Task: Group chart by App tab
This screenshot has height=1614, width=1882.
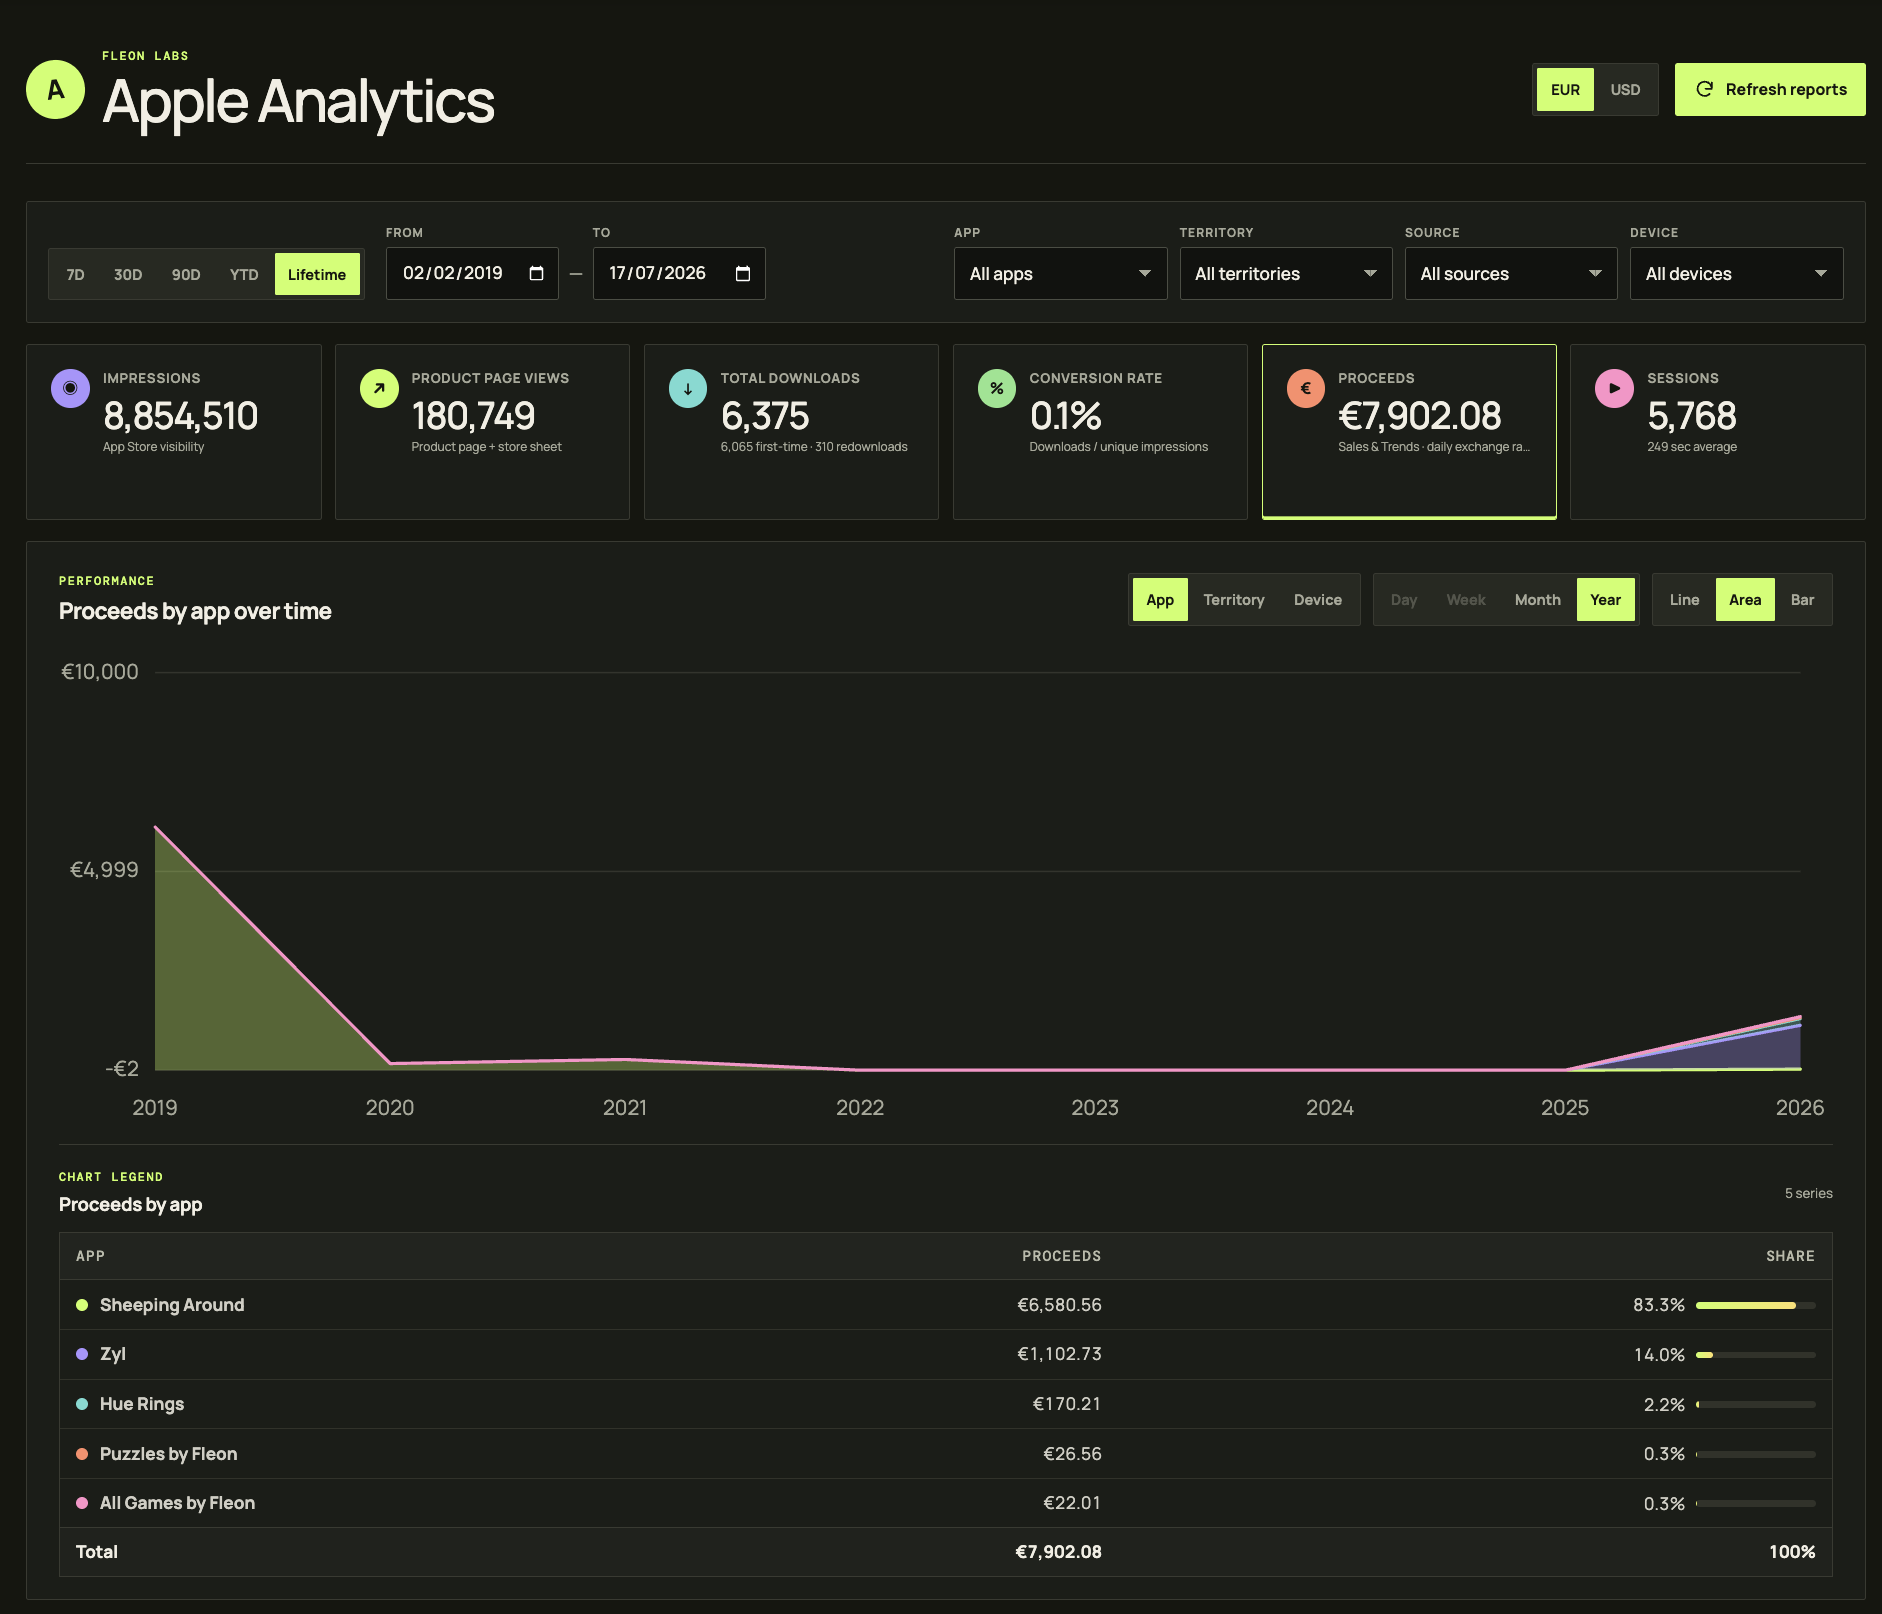Action: [1160, 600]
